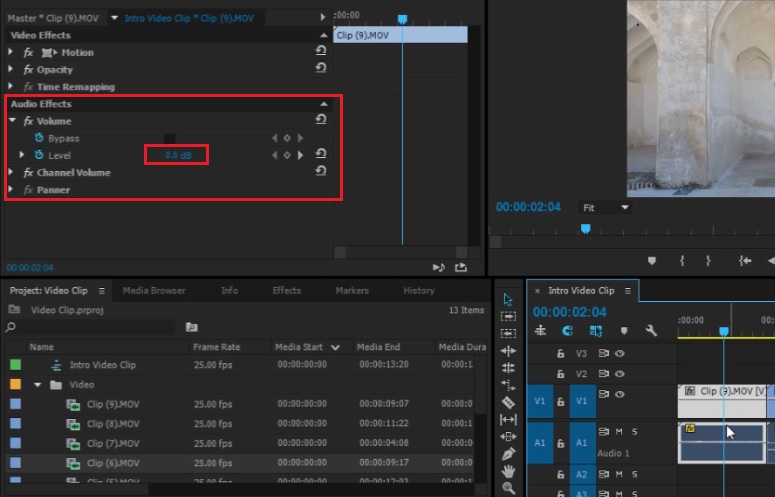The image size is (775, 497).
Task: Hide the V1 track output
Action: coord(620,394)
